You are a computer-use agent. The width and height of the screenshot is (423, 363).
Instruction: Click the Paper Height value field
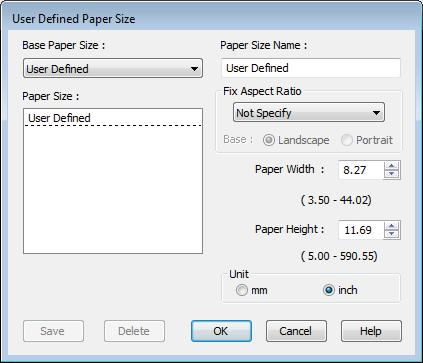click(361, 230)
